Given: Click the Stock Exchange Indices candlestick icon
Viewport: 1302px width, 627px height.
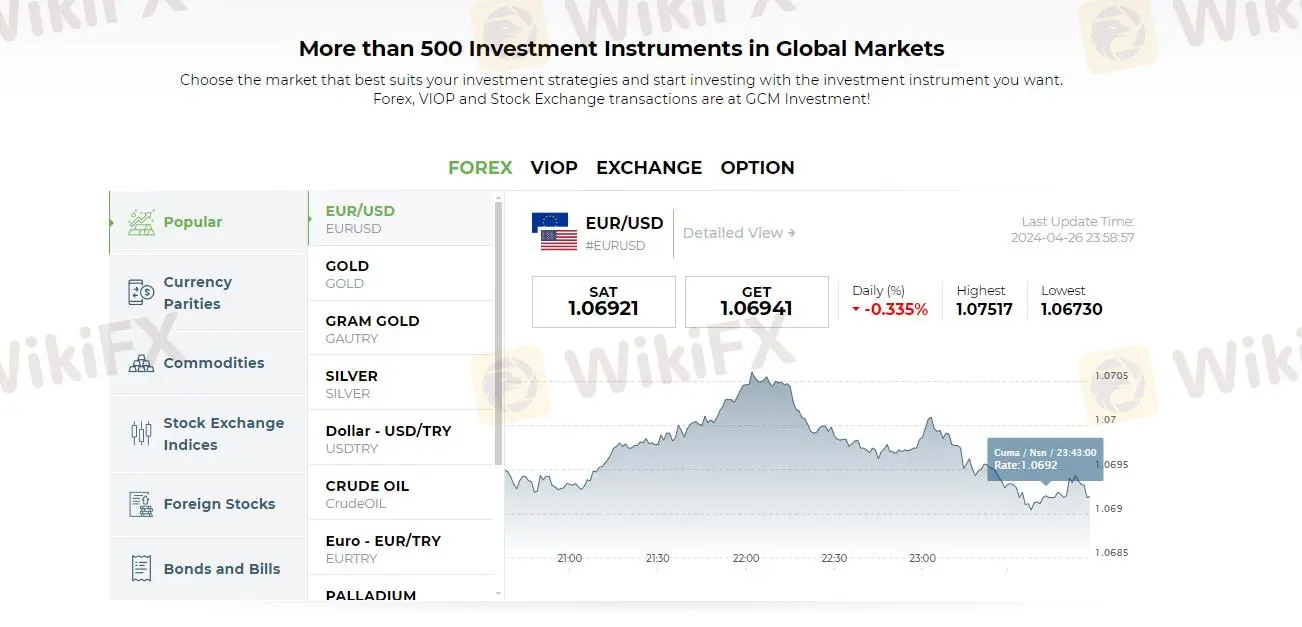Looking at the screenshot, I should [141, 434].
